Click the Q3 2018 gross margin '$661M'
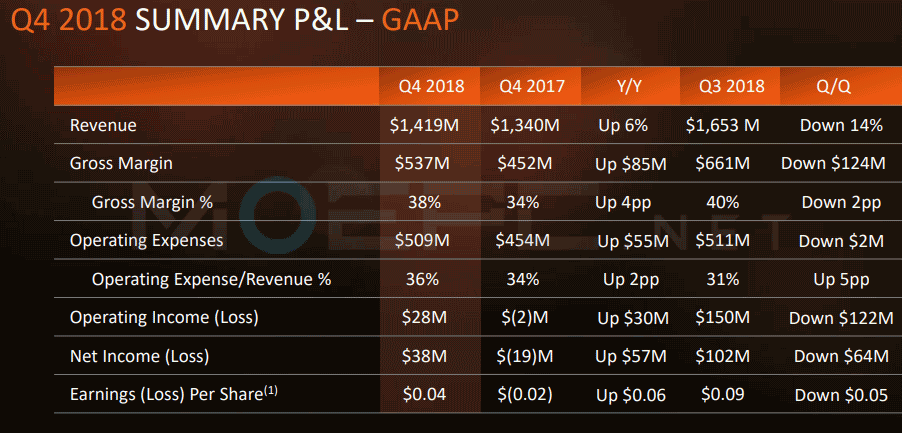 [723, 163]
